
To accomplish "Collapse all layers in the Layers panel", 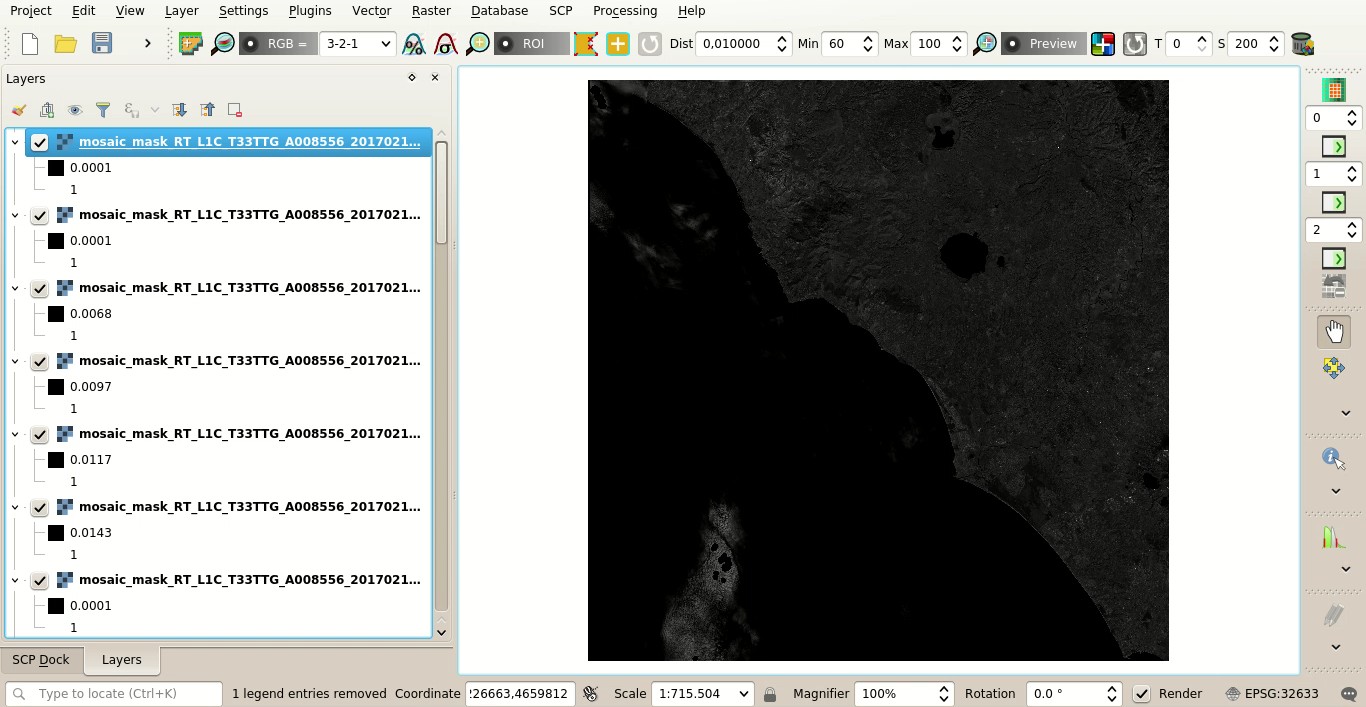I will [x=207, y=110].
